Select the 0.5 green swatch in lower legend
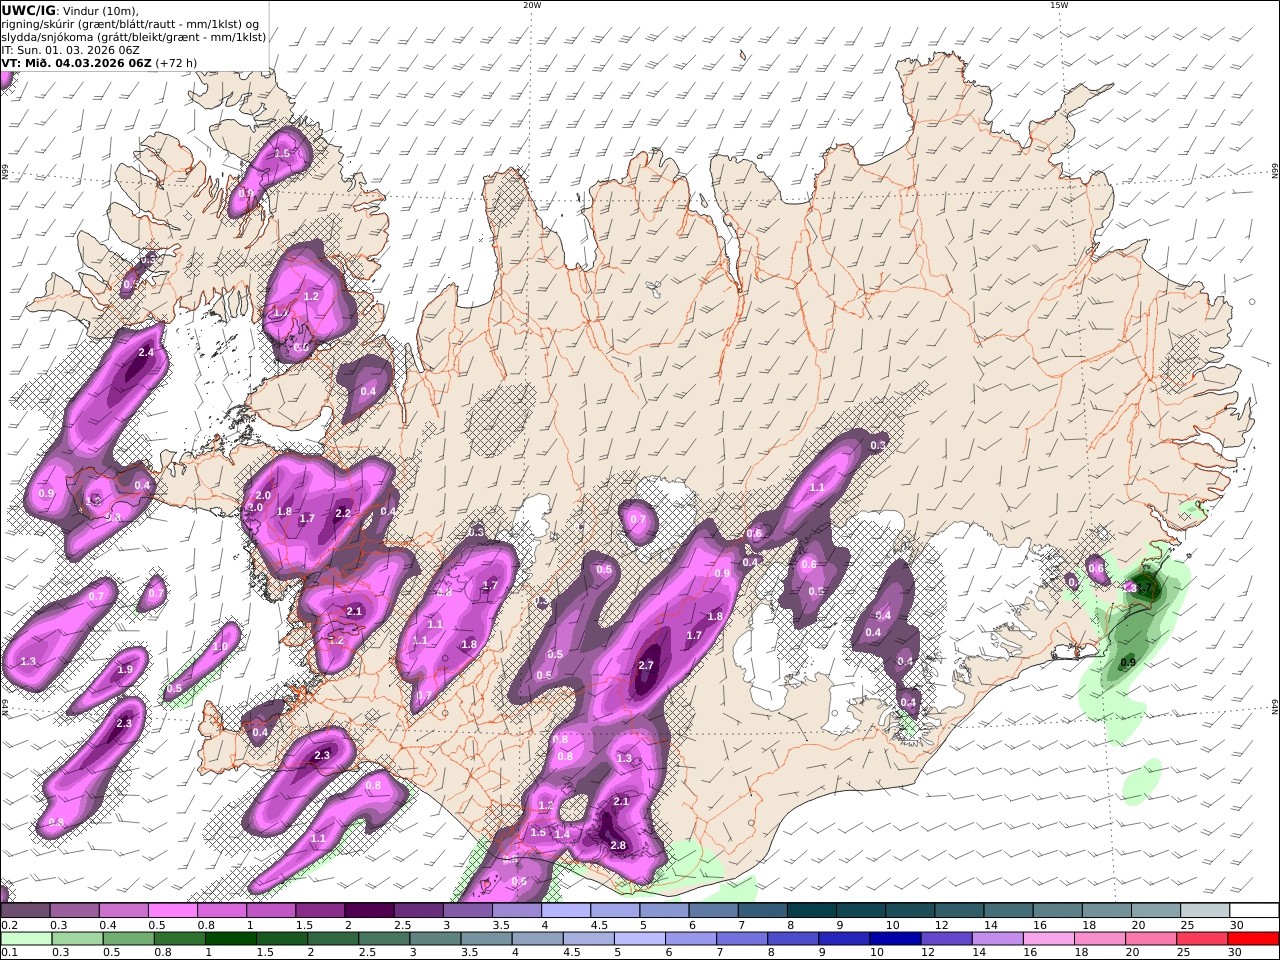The image size is (1280, 960). tap(129, 939)
